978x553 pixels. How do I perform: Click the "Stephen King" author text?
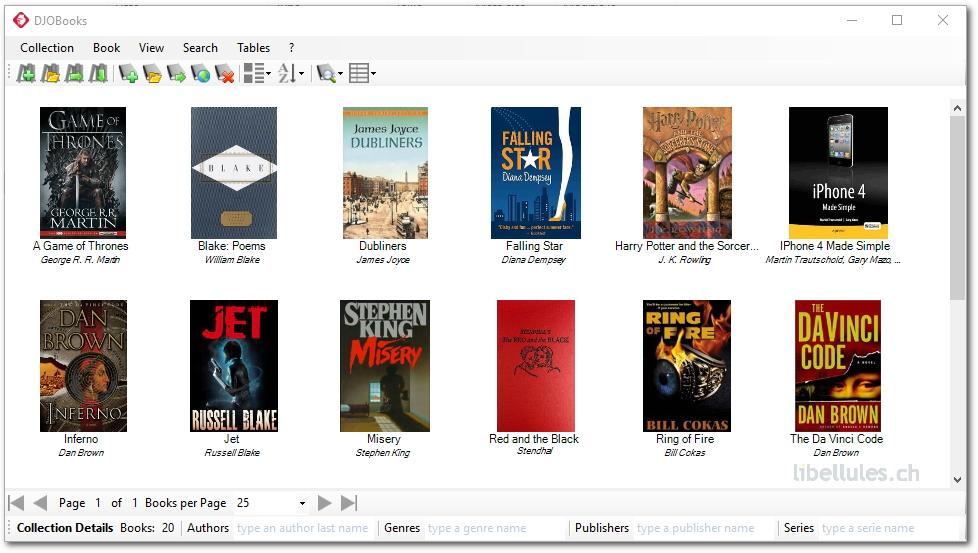click(383, 453)
